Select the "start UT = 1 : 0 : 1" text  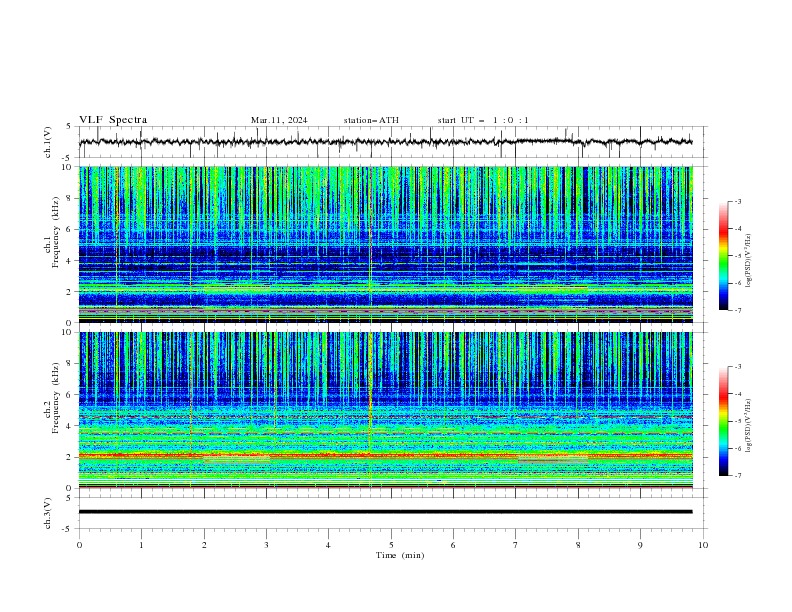pyautogui.click(x=483, y=120)
